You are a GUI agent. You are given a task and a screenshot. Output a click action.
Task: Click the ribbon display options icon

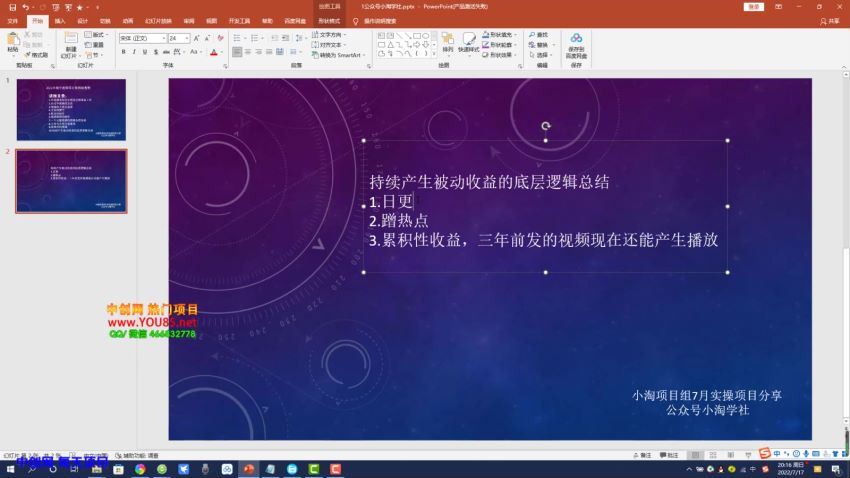tap(778, 7)
